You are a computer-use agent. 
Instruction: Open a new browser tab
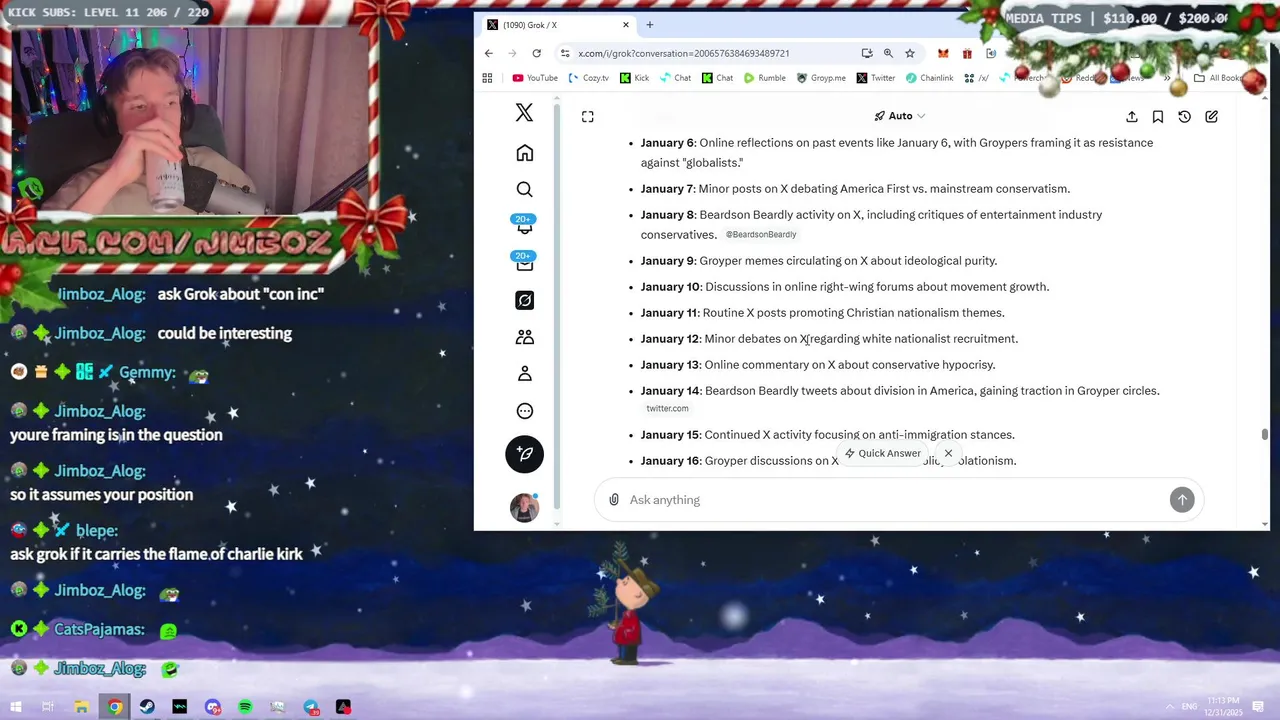649,25
